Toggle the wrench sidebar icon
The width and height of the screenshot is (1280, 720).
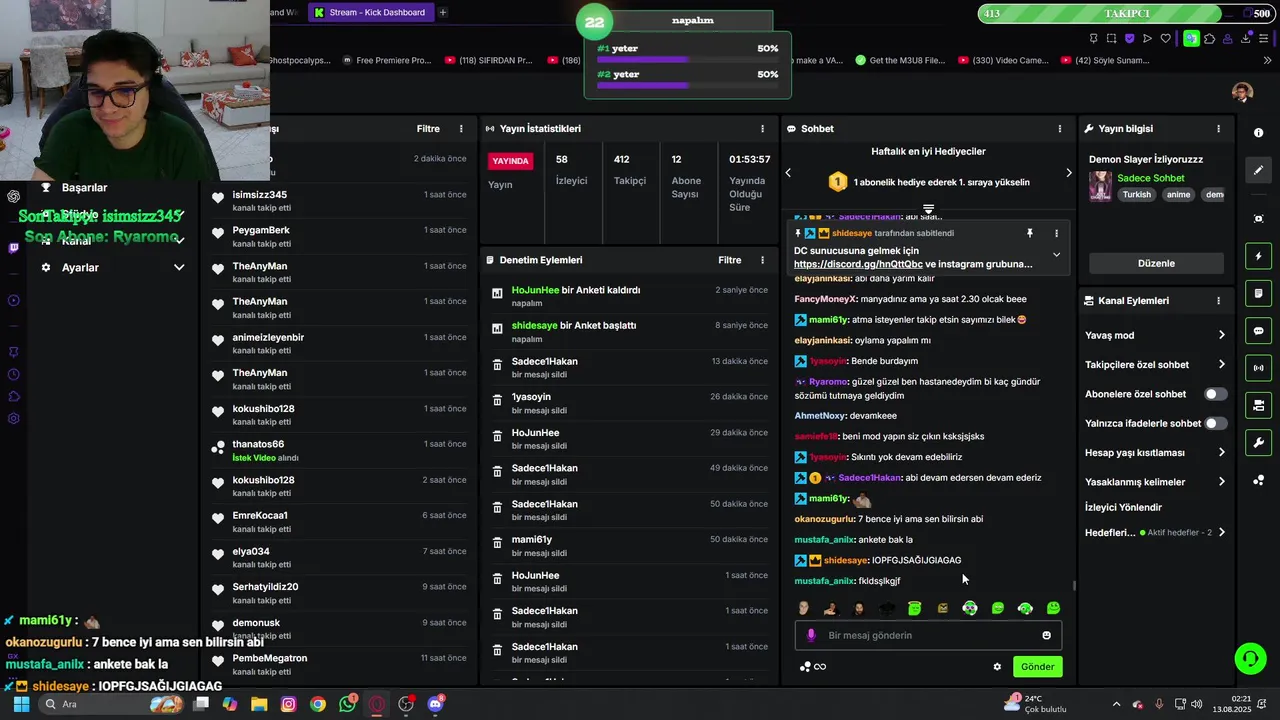[1258, 443]
